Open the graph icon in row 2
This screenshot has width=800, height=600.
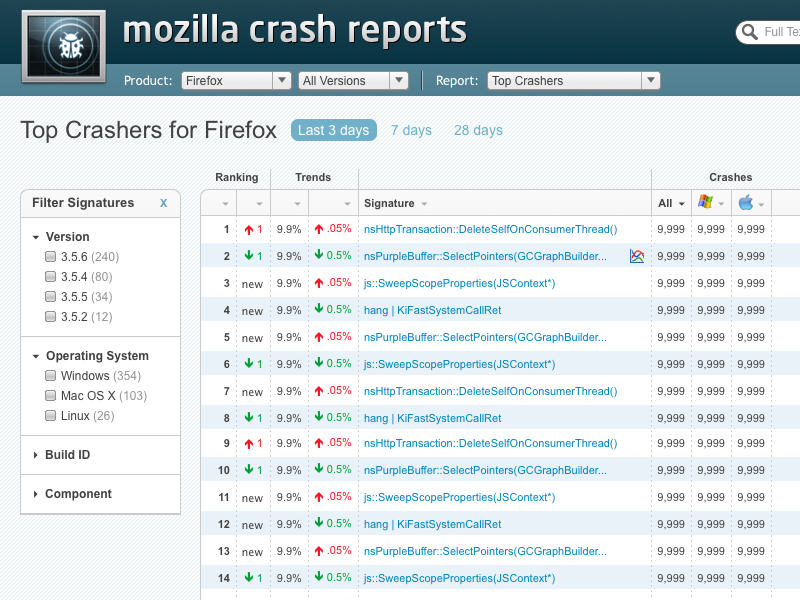click(637, 256)
